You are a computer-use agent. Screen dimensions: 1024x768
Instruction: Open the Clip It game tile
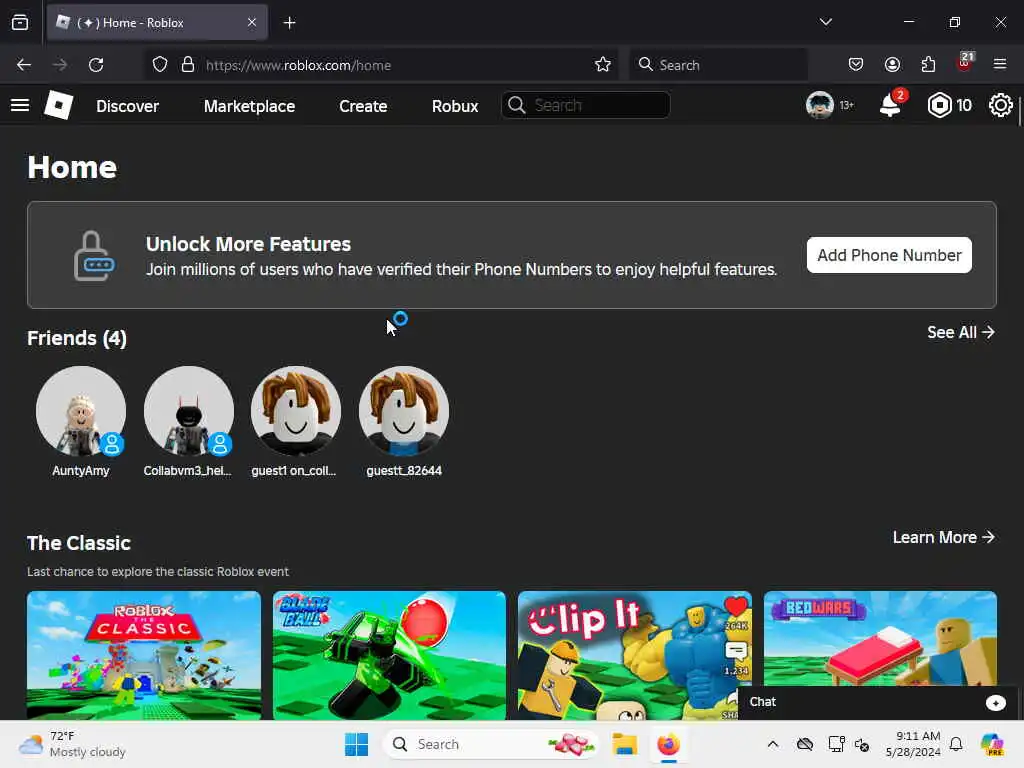(x=635, y=655)
